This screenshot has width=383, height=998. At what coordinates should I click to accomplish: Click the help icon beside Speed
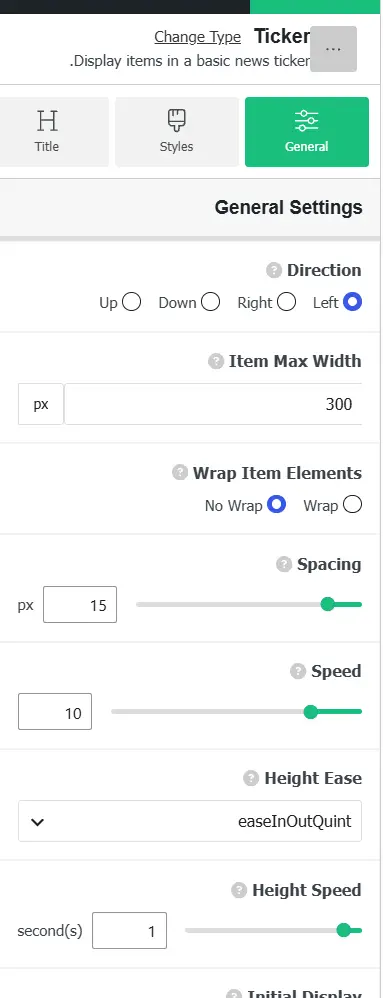coord(298,671)
